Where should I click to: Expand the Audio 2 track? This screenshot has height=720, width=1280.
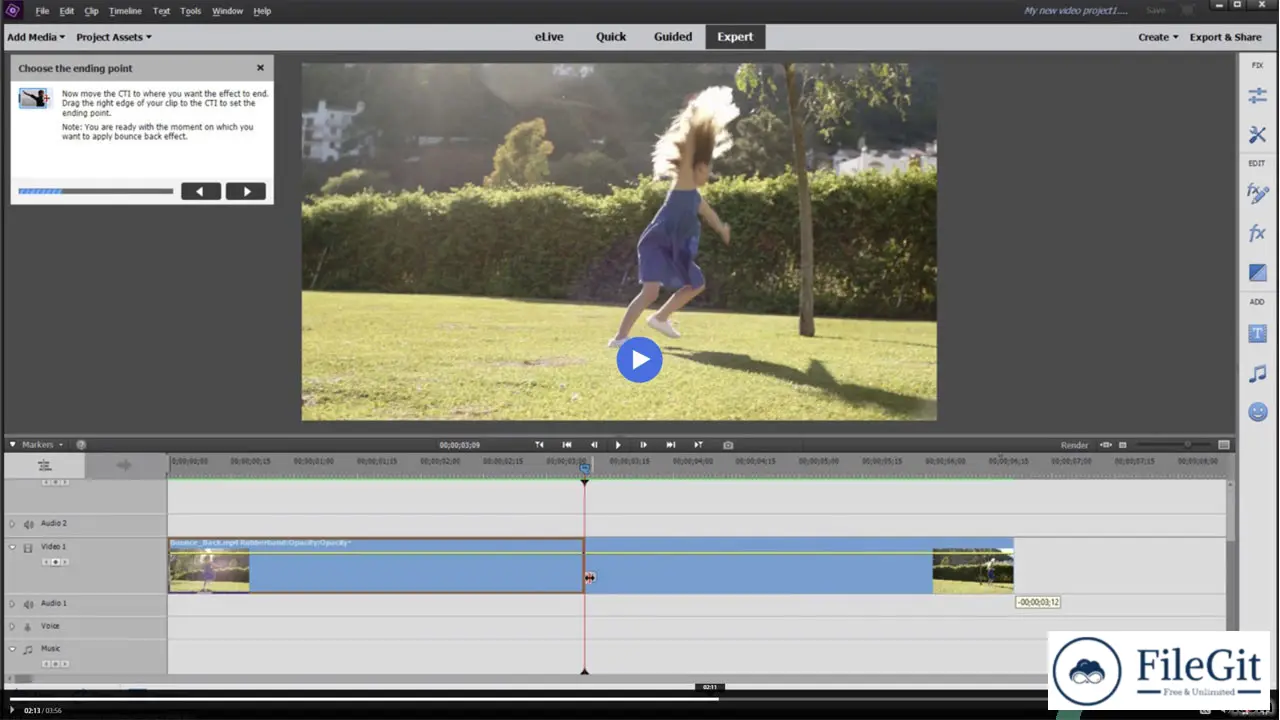click(x=12, y=524)
